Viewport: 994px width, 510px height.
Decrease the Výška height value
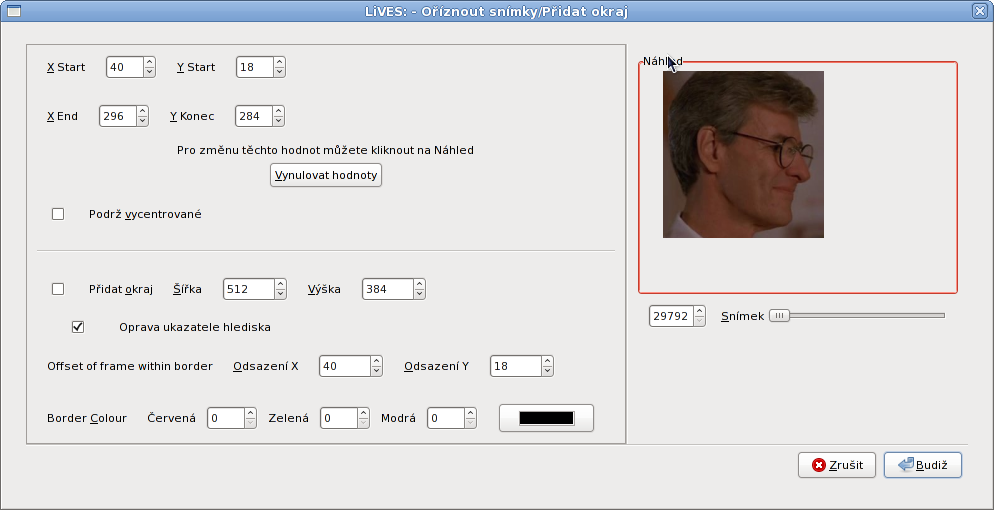click(x=419, y=294)
